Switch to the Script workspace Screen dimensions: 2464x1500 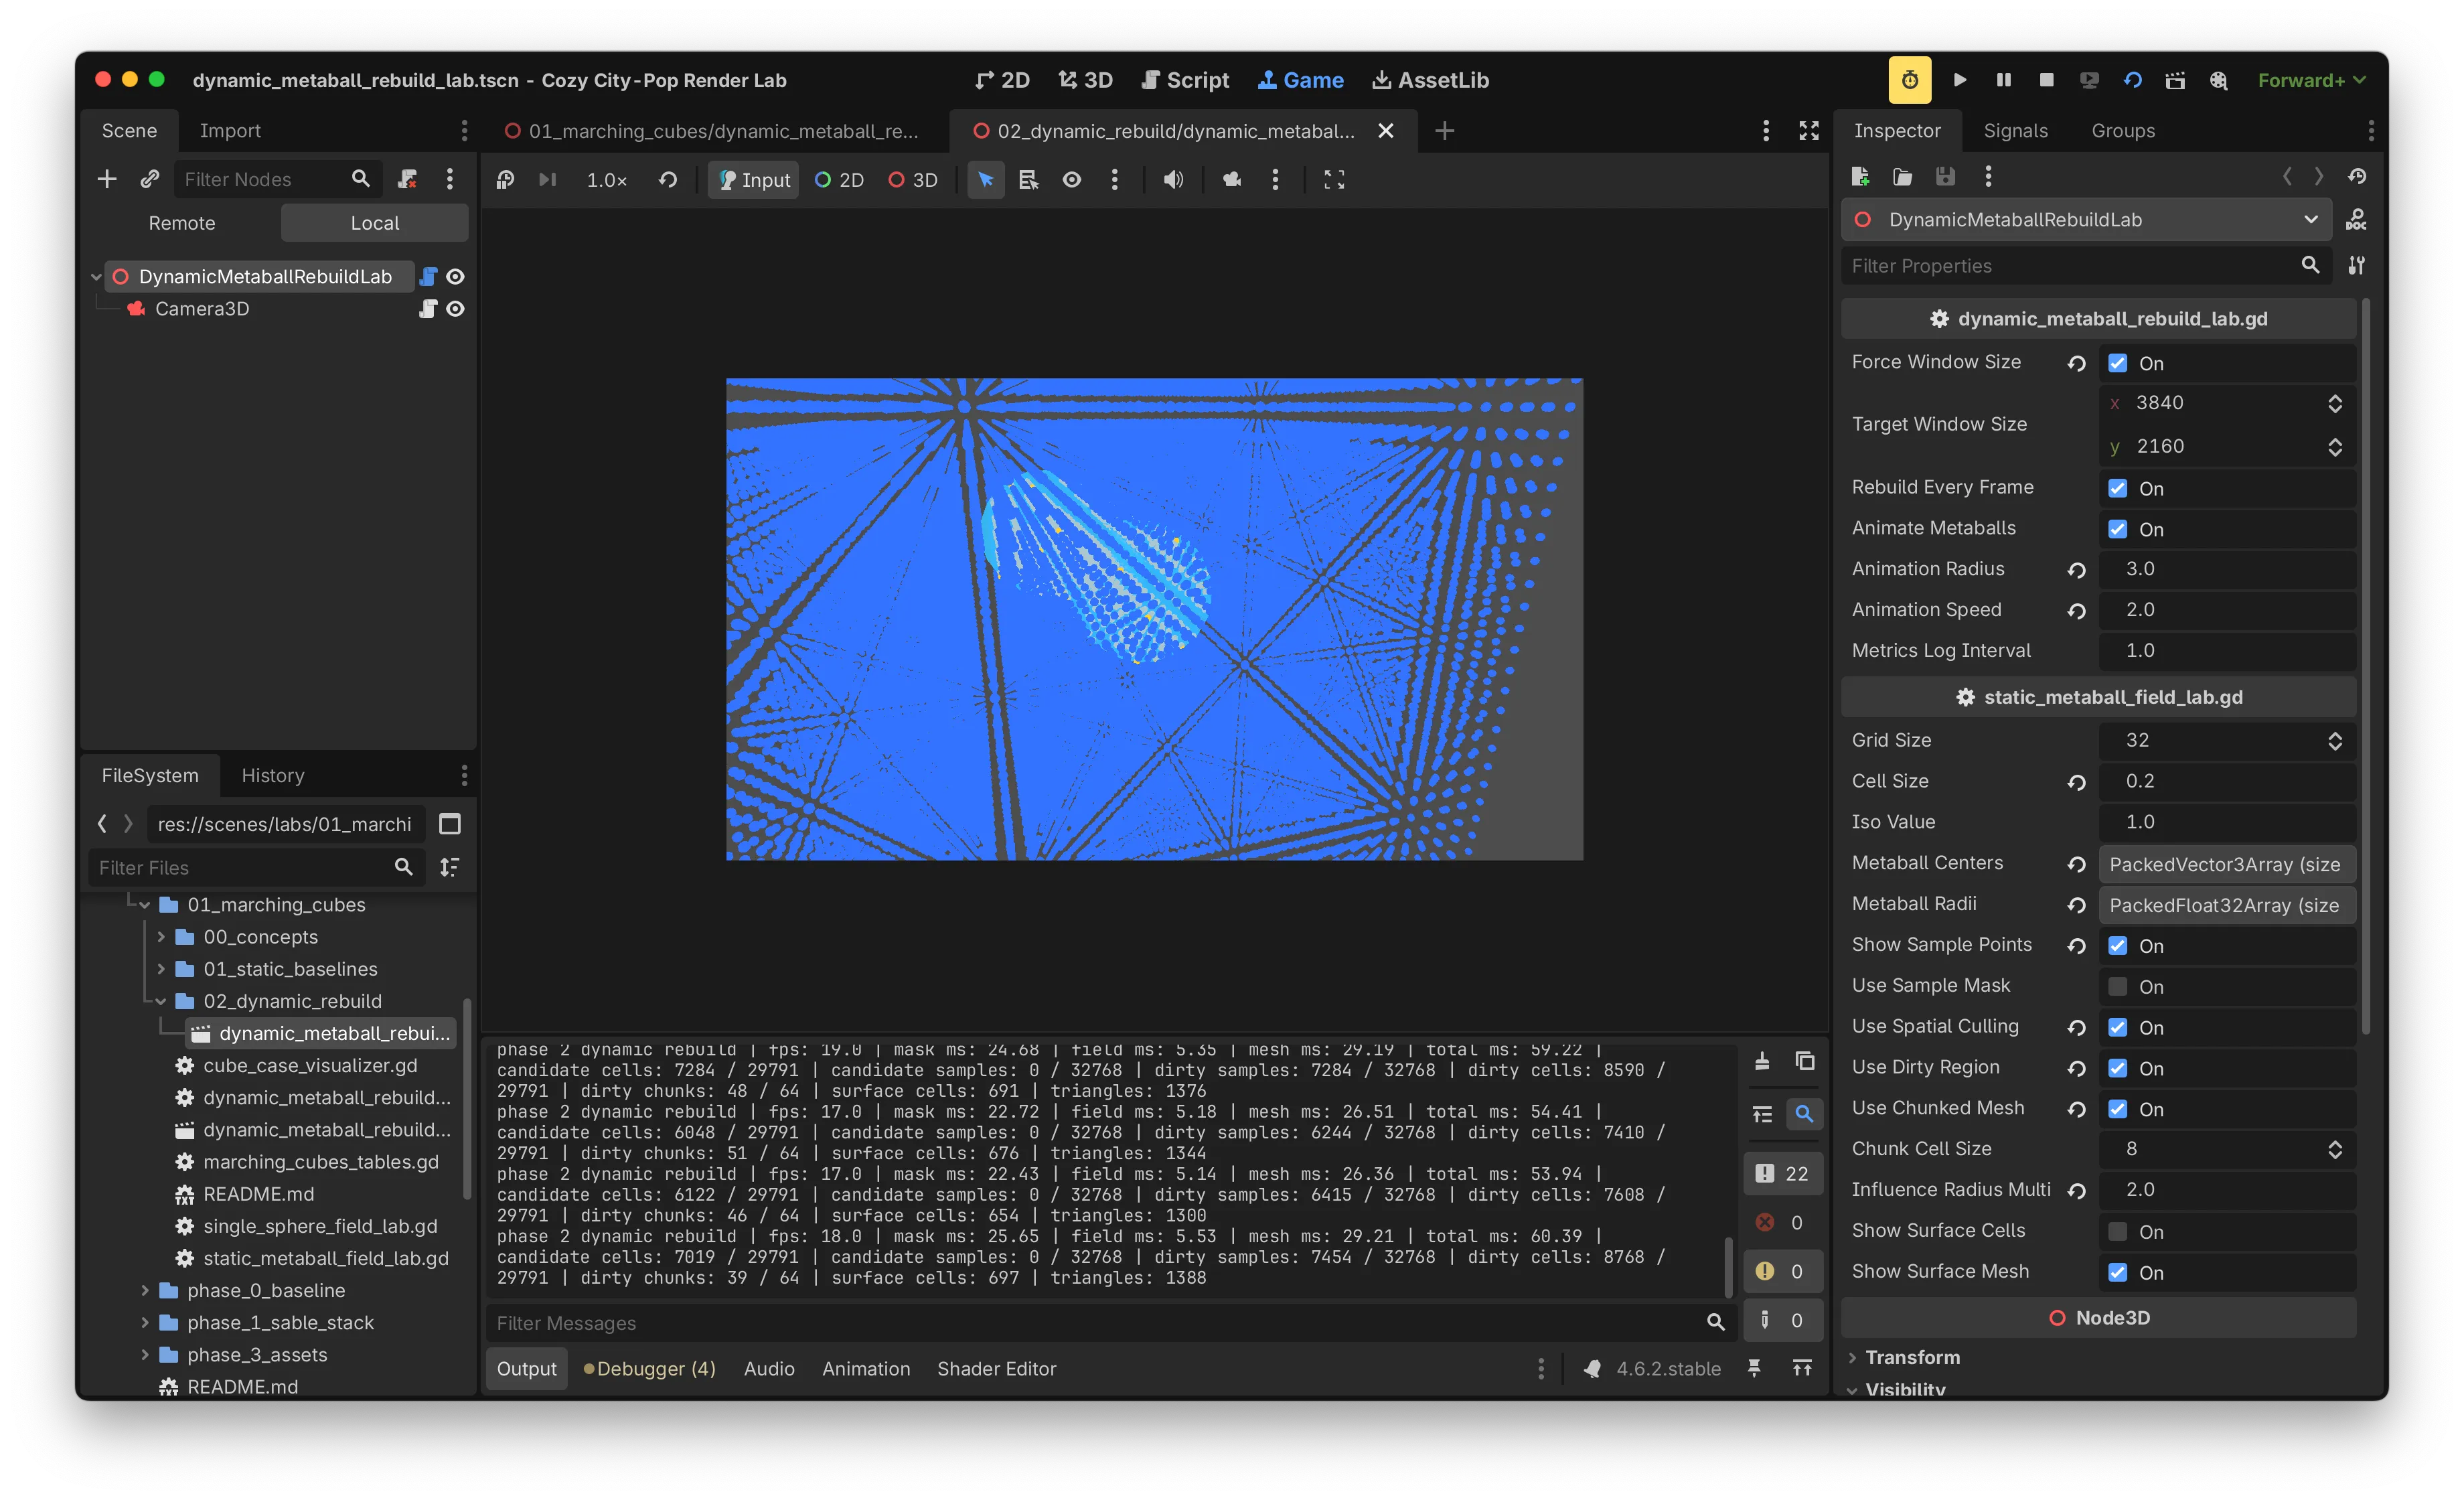(x=1186, y=80)
